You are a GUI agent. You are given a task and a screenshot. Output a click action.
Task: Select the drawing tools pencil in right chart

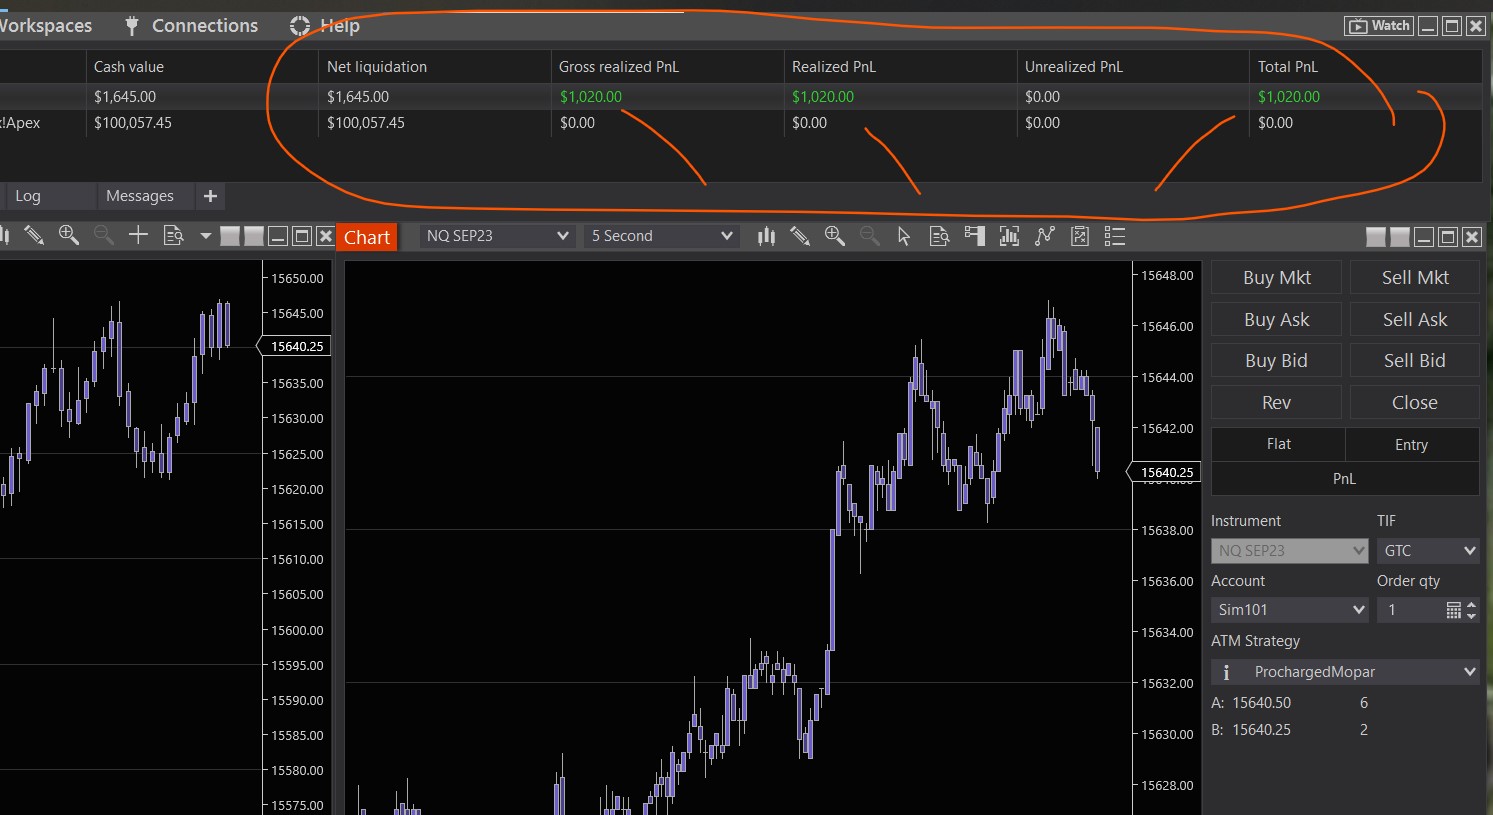click(800, 236)
